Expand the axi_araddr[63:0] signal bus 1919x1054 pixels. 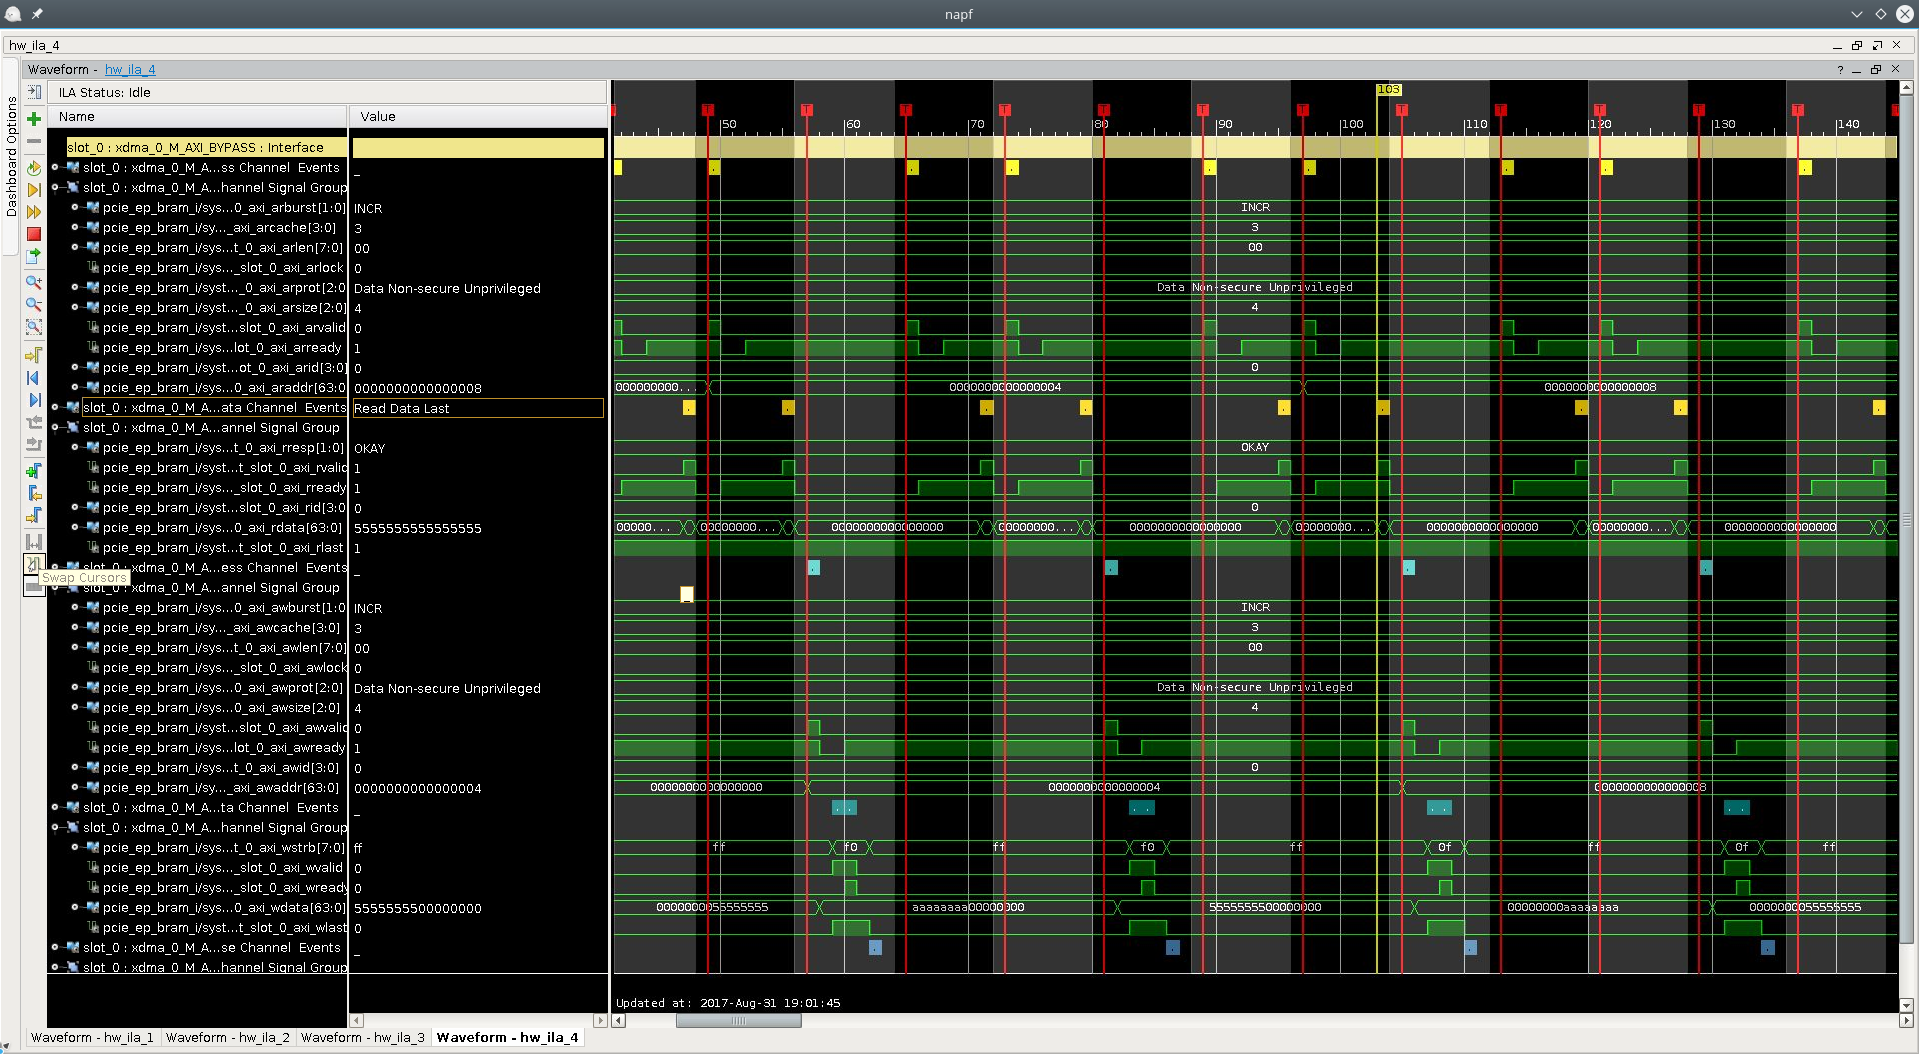[x=75, y=388]
